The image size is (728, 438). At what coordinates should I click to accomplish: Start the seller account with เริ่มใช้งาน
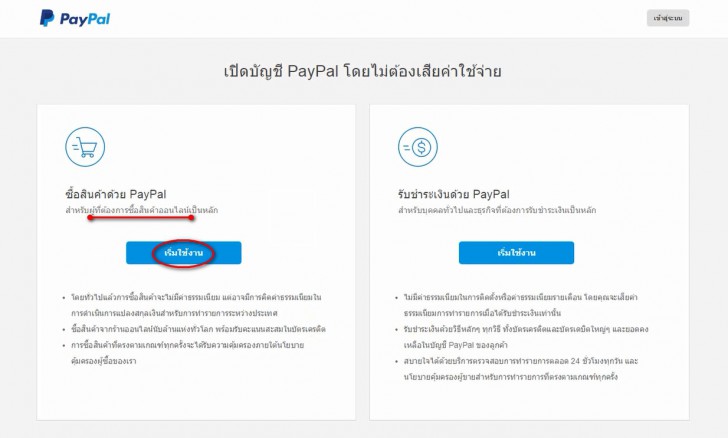(x=516, y=253)
